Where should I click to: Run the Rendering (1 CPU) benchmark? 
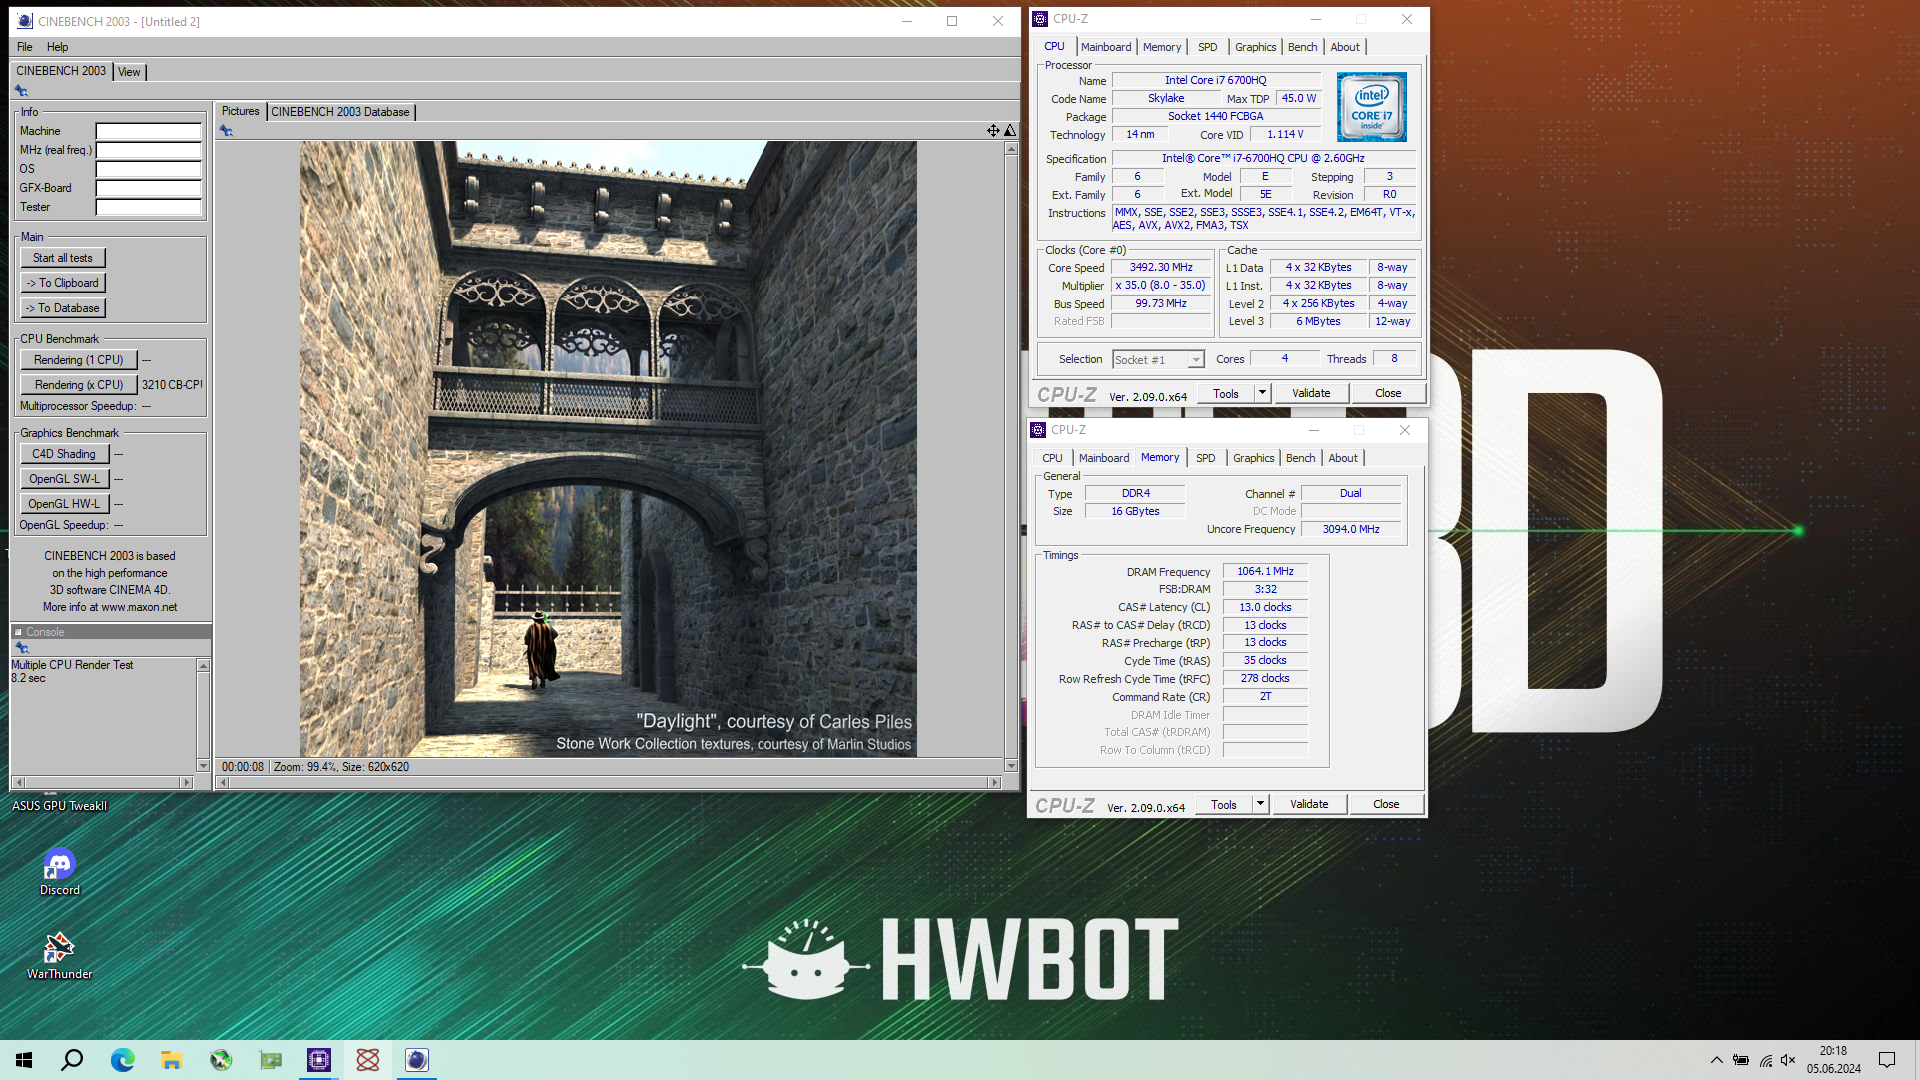(79, 360)
